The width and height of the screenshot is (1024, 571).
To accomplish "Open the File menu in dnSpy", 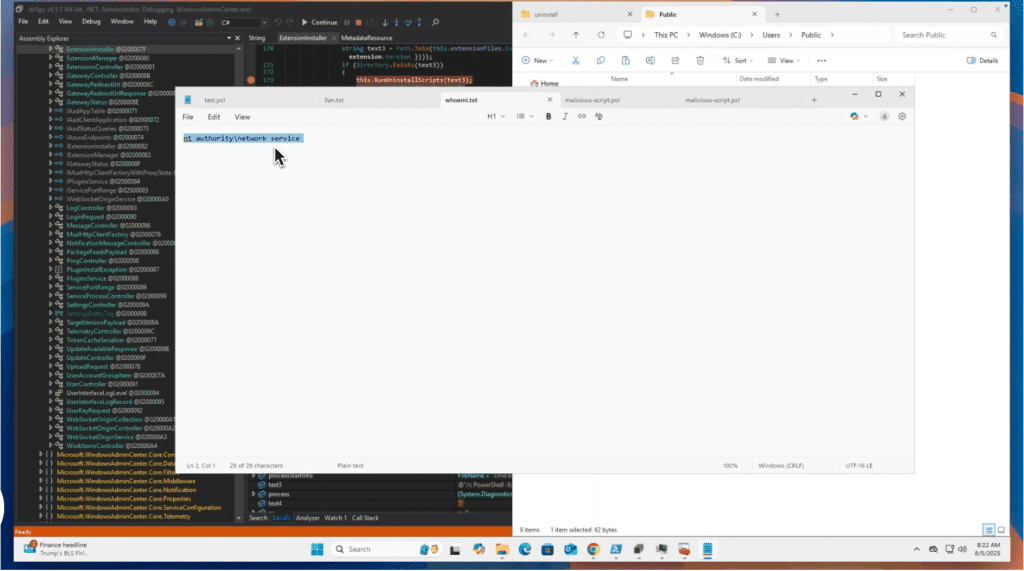I will [23, 22].
